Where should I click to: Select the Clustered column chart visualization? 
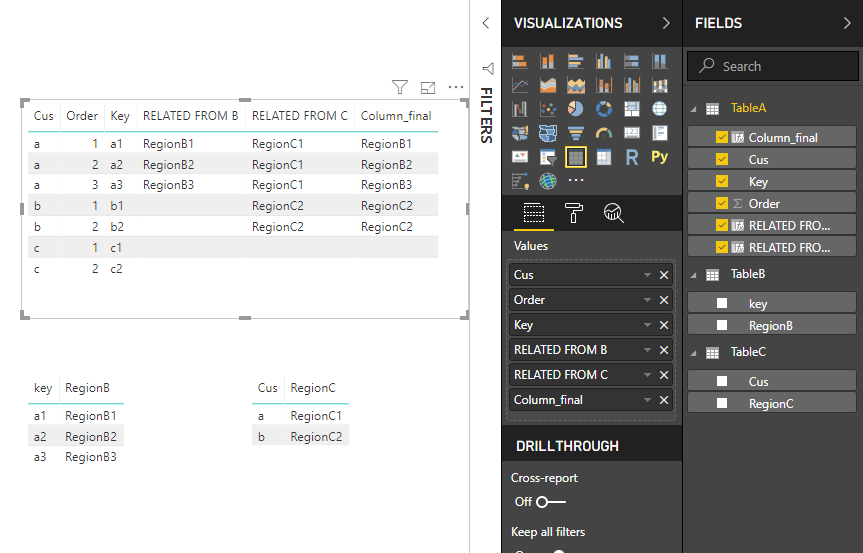coord(604,61)
